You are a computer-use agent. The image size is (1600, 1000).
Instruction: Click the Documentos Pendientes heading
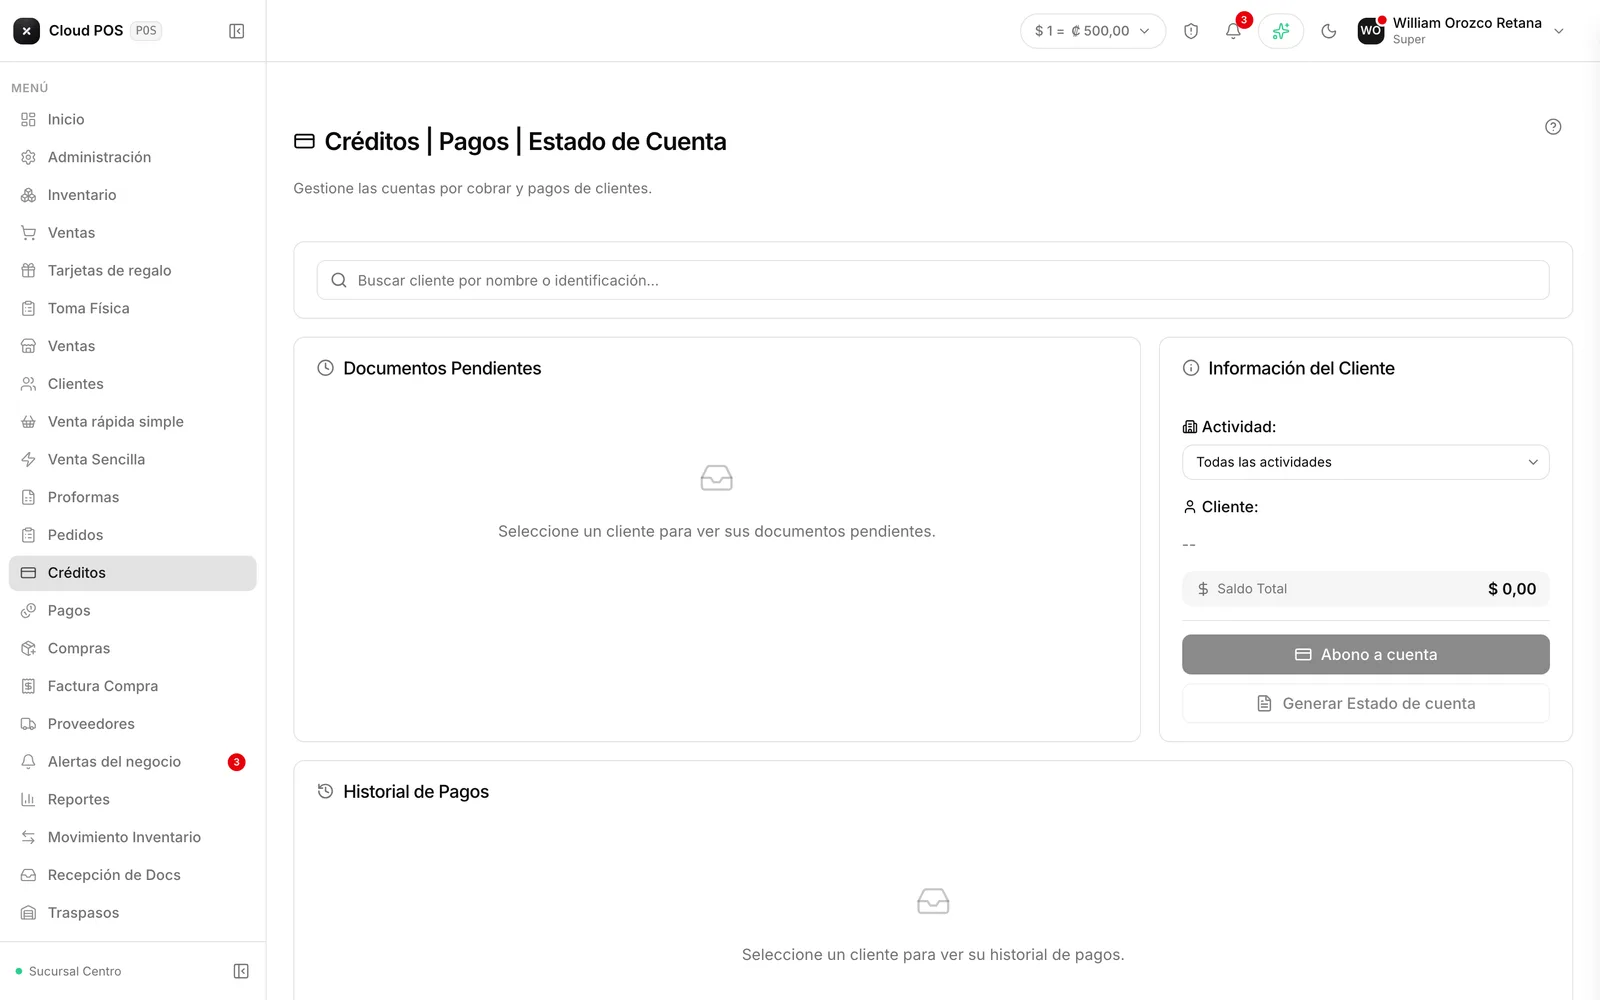tap(442, 368)
